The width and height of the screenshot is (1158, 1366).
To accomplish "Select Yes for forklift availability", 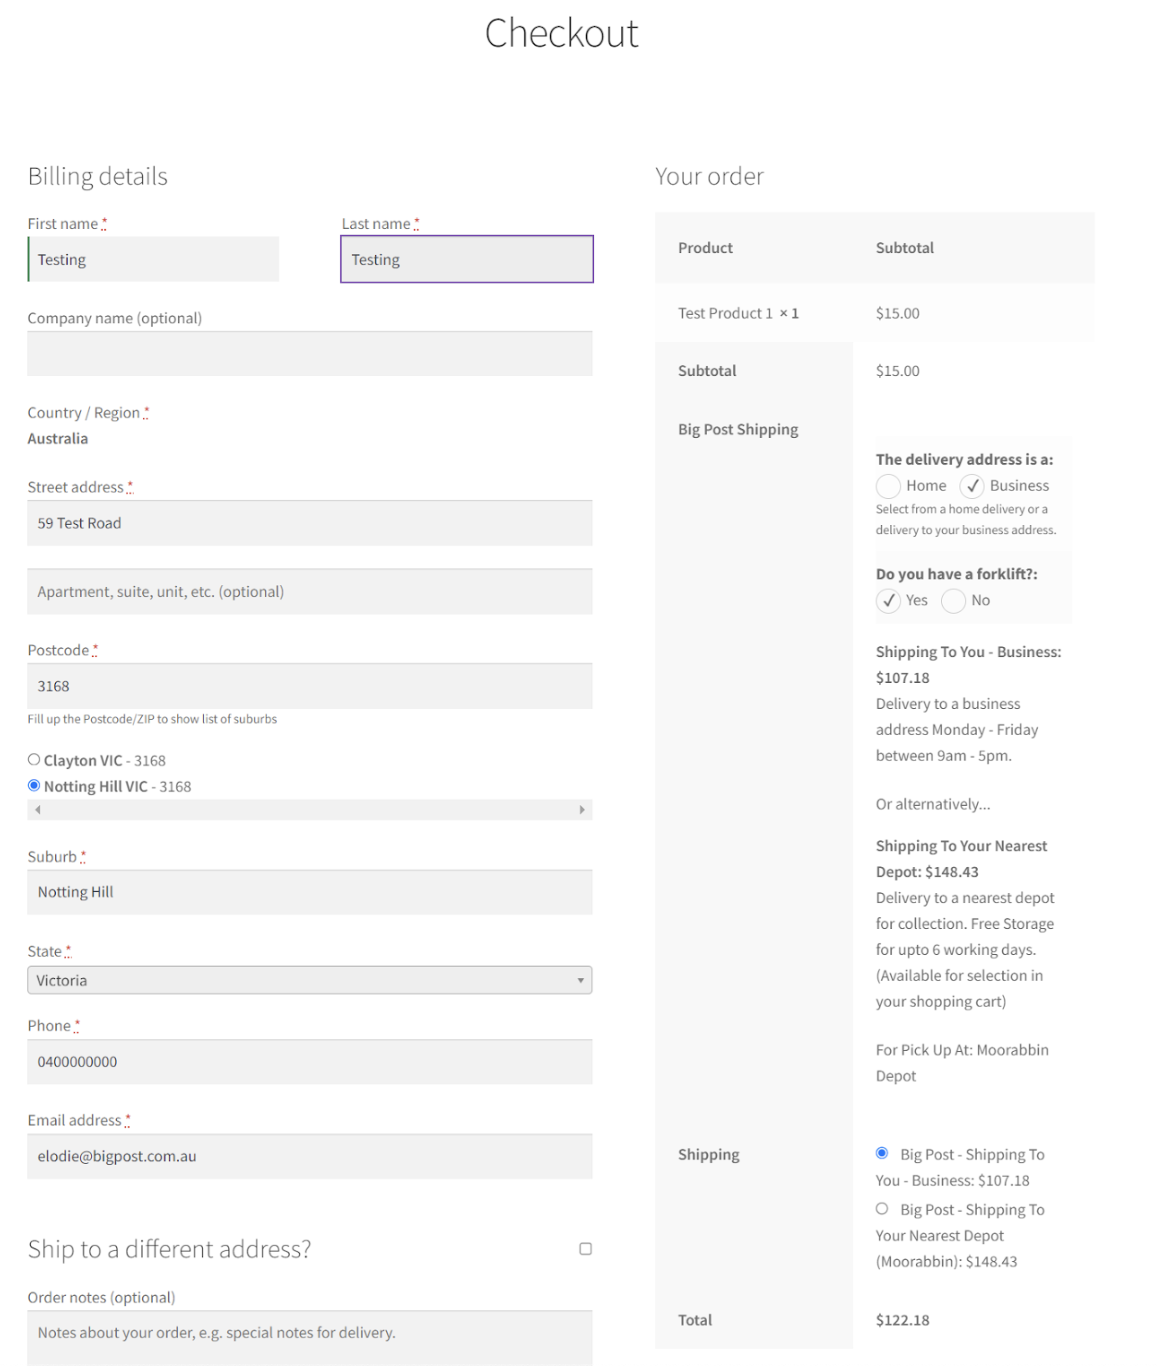I will click(x=888, y=601).
